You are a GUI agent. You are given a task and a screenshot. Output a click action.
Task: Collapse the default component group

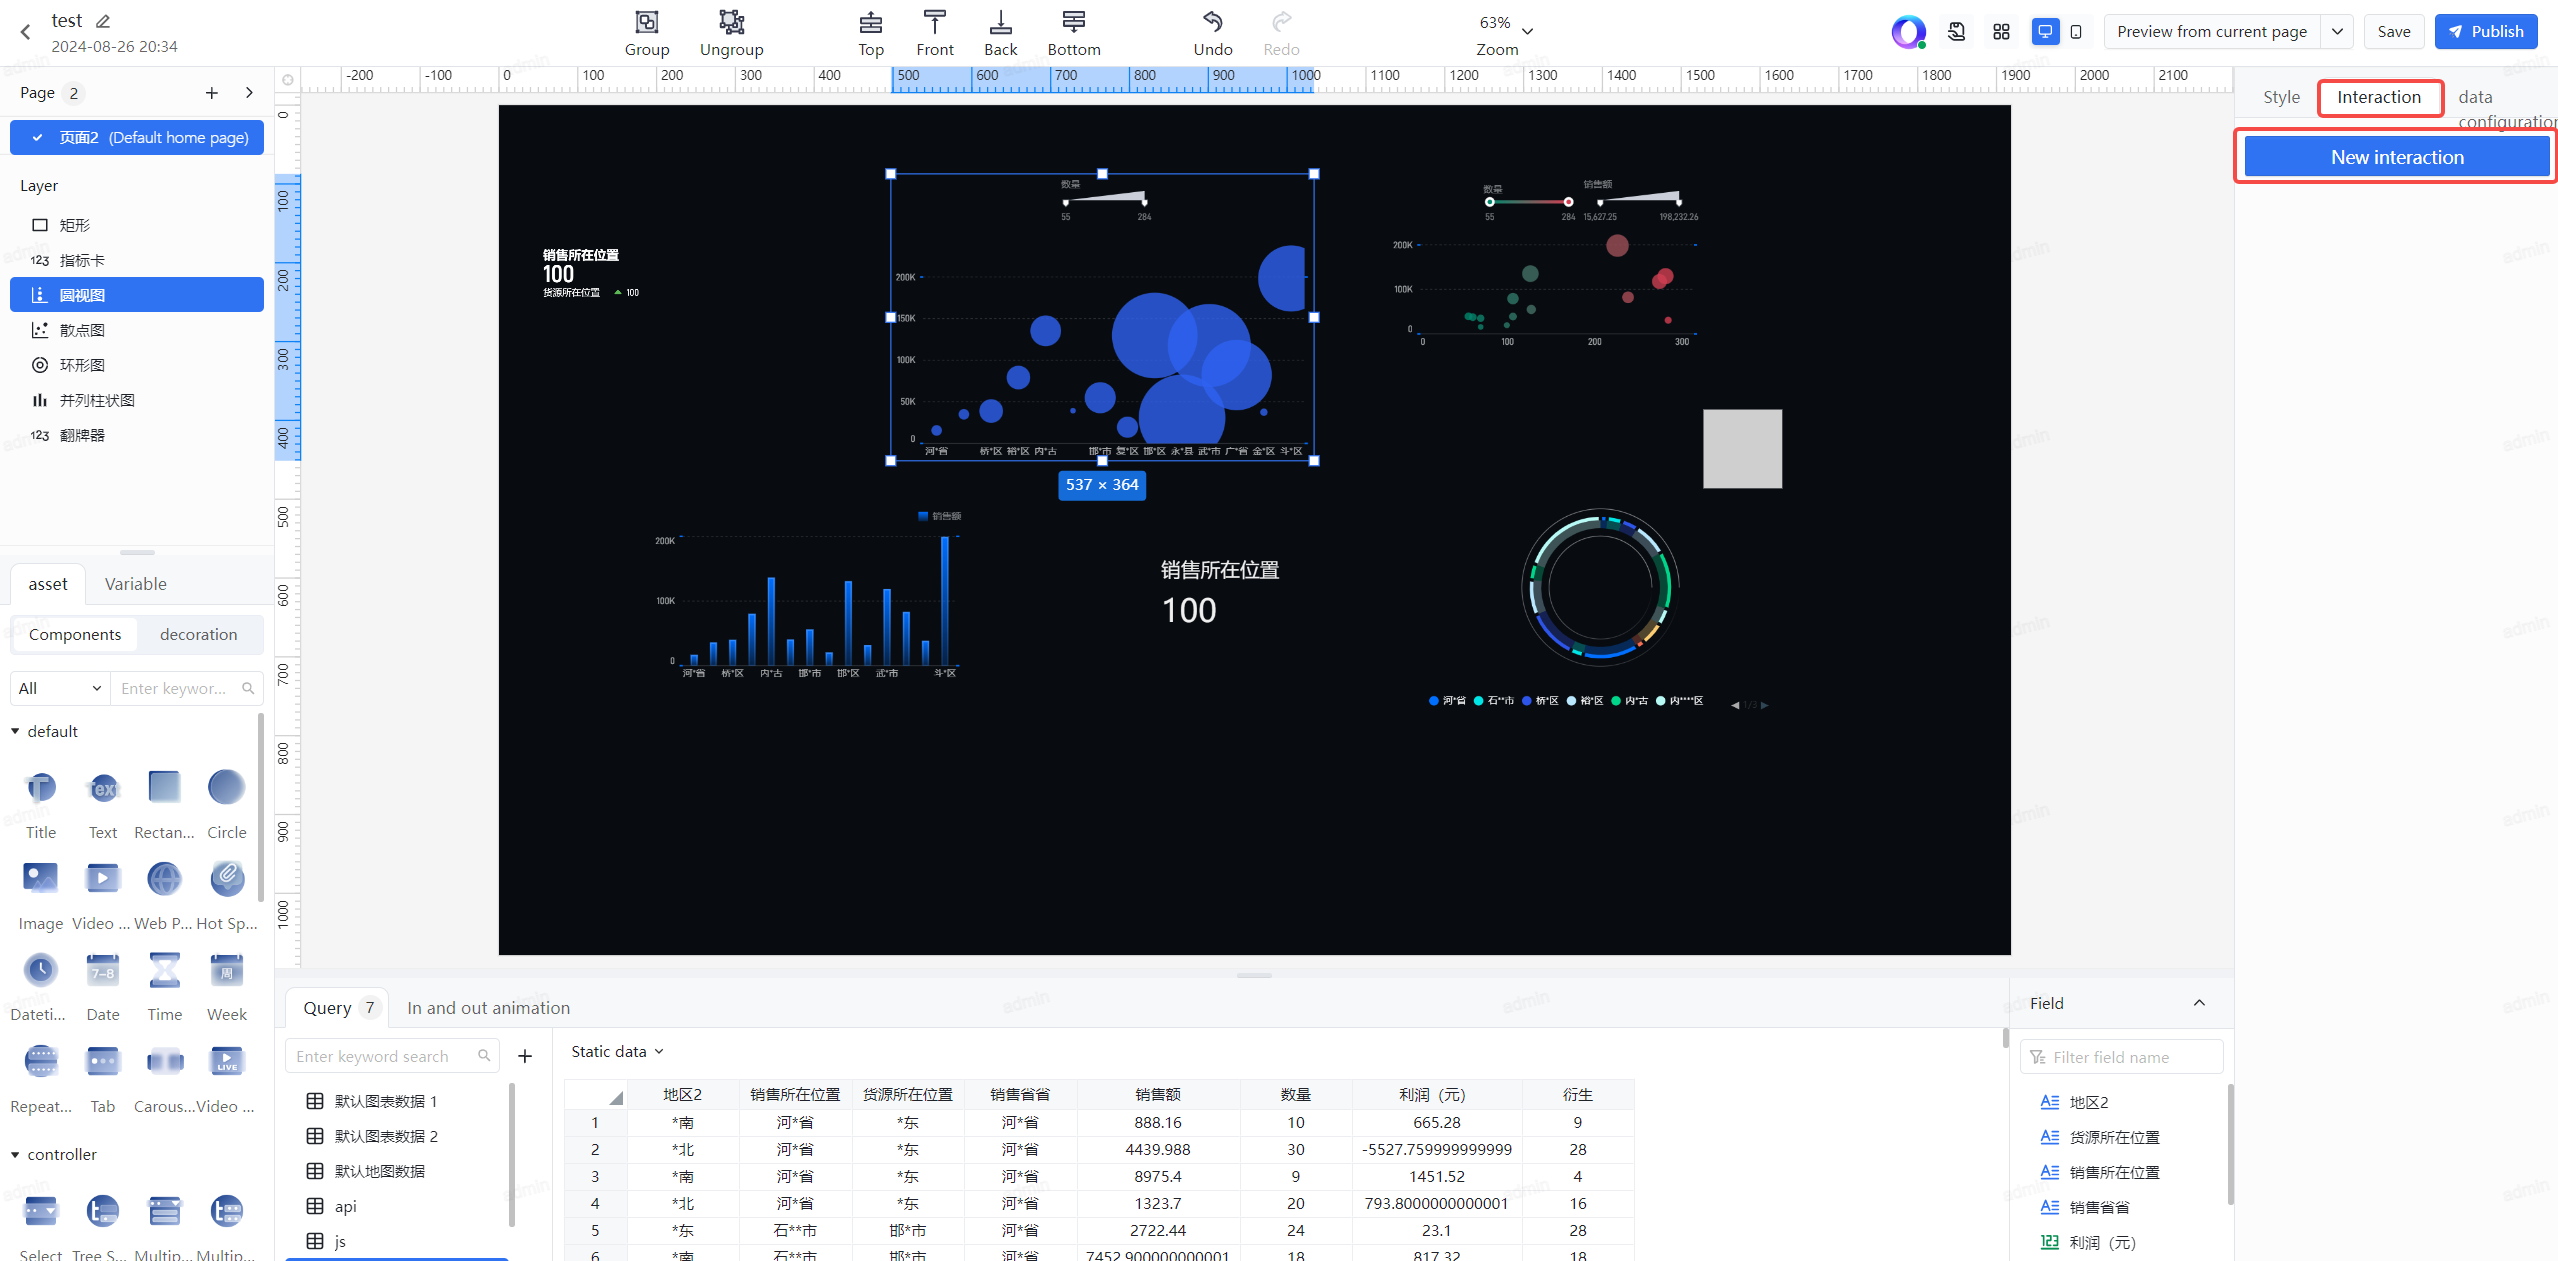pos(15,731)
